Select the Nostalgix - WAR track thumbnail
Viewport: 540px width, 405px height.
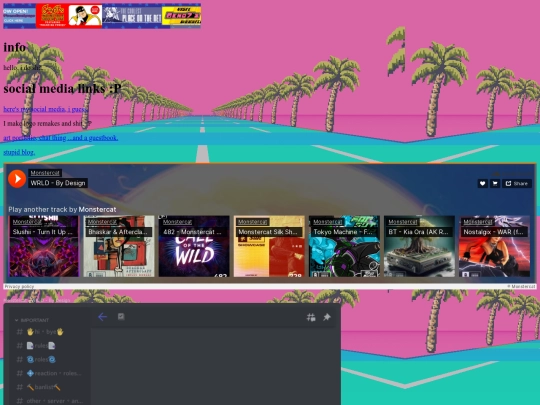coord(494,246)
